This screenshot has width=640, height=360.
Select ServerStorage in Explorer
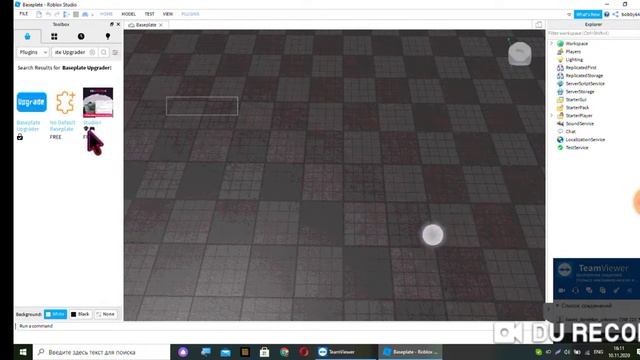pos(580,91)
